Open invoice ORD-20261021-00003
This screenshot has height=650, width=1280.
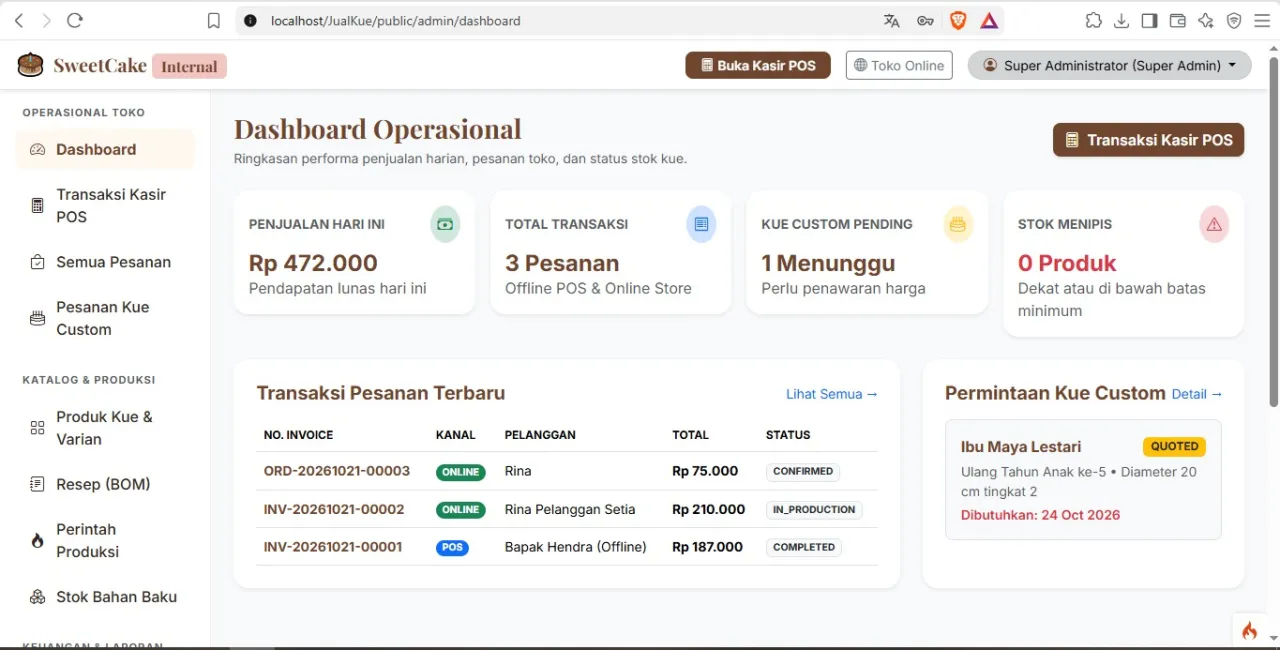337,471
